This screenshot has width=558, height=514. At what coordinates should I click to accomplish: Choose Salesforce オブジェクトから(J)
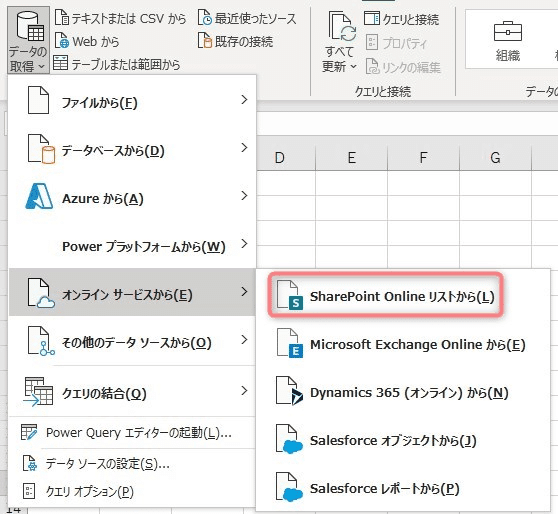[403, 440]
